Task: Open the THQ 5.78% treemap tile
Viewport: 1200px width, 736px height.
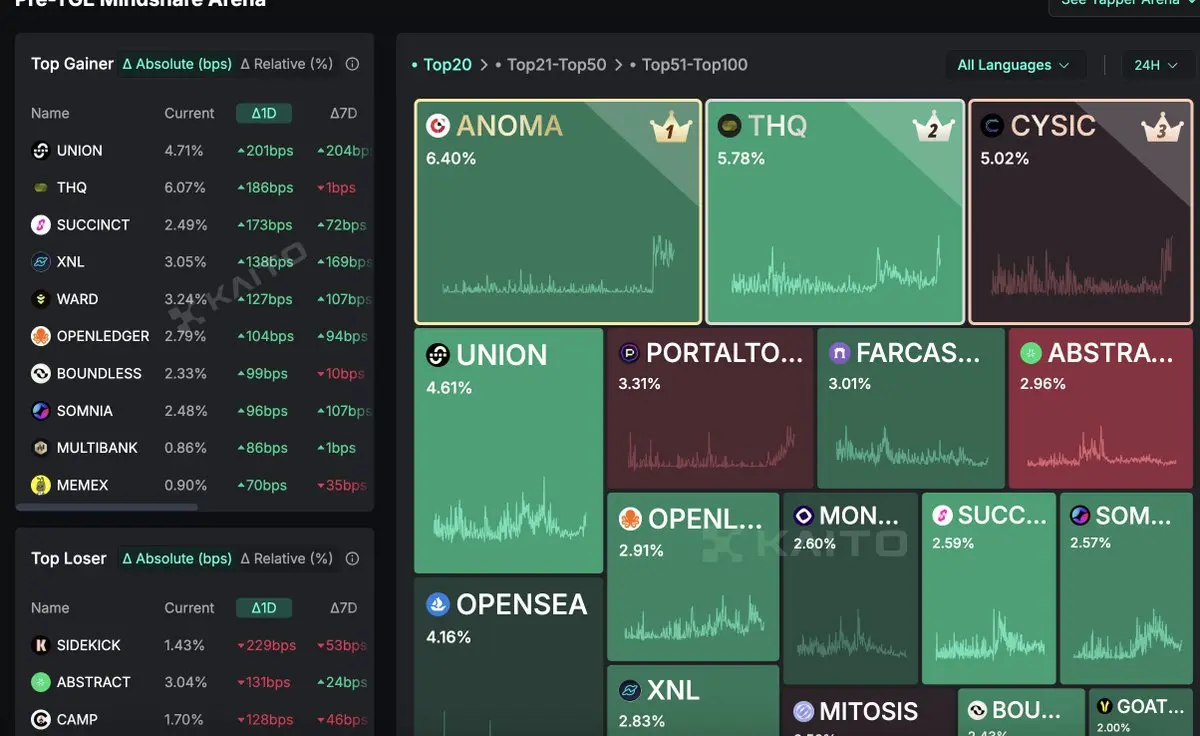Action: tap(835, 212)
